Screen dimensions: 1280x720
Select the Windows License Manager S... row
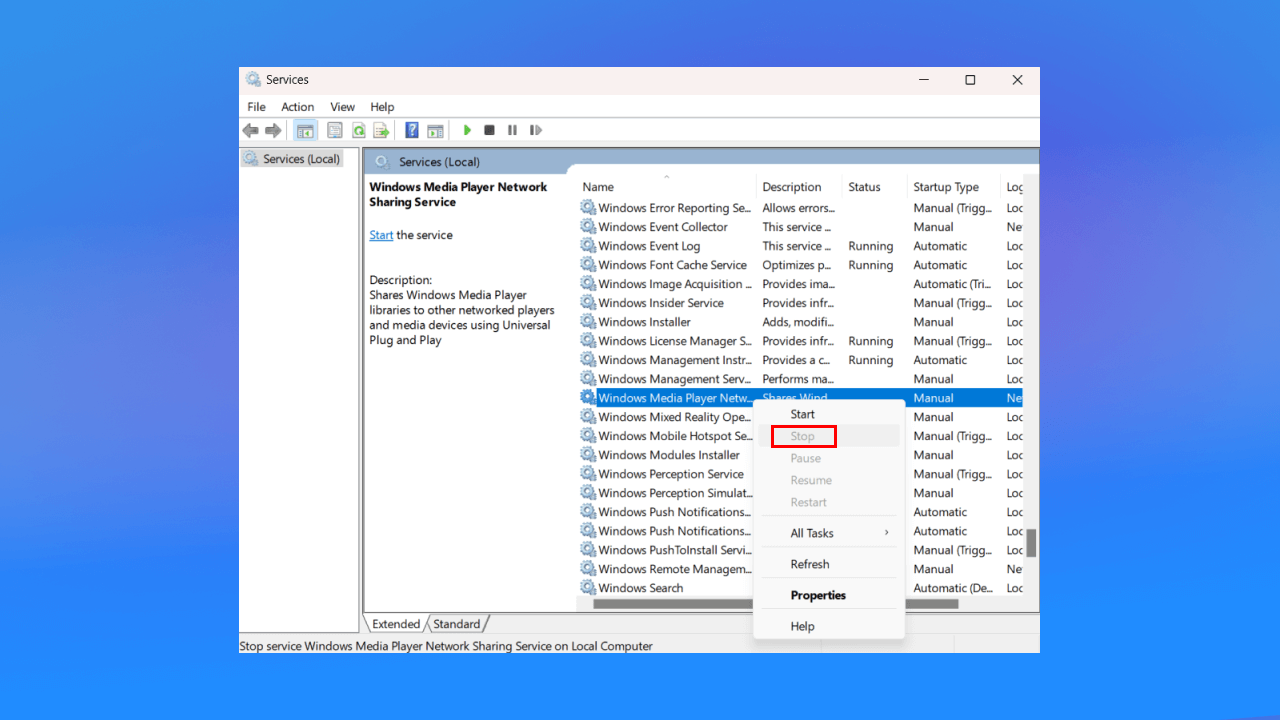[802, 341]
